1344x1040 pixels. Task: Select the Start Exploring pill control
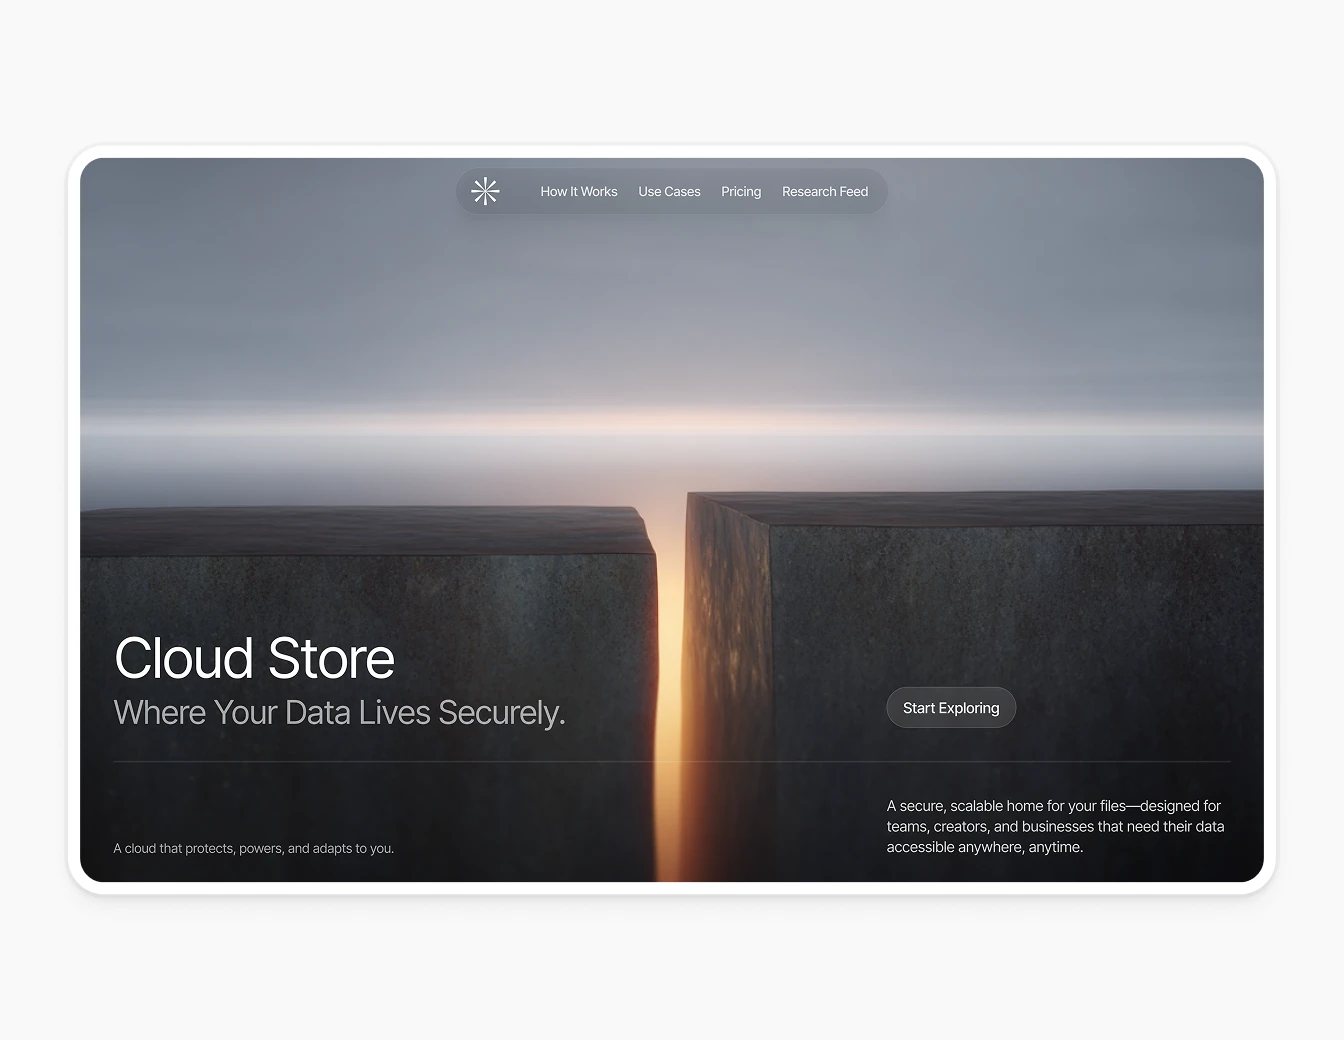coord(951,707)
